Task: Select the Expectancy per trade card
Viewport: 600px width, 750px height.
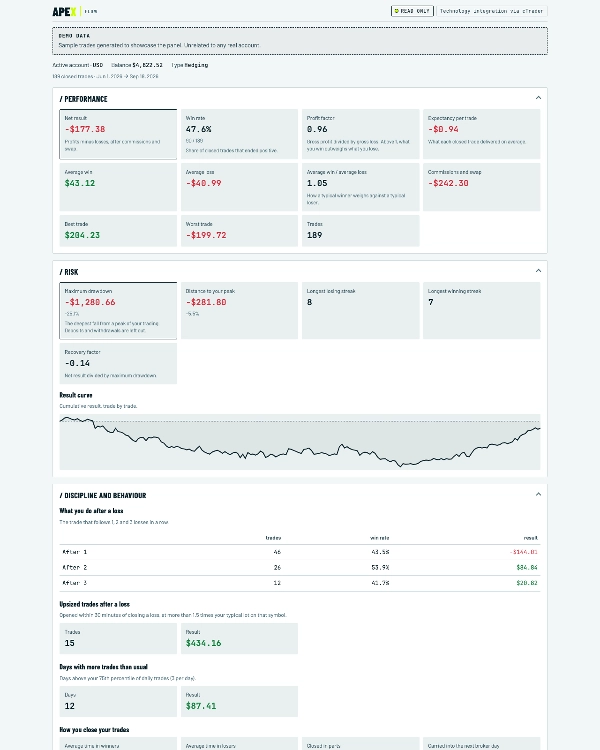Action: click(x=482, y=134)
